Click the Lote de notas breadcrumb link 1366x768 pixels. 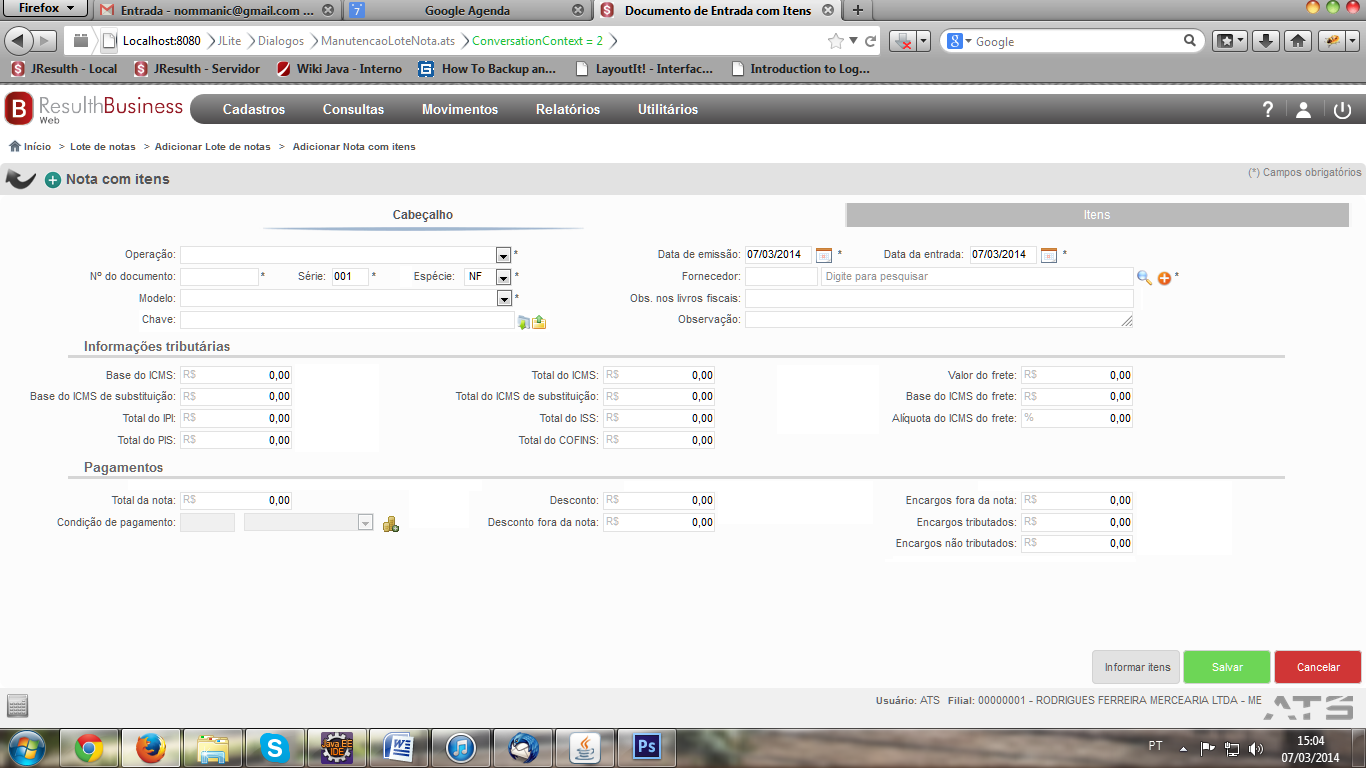coord(103,147)
